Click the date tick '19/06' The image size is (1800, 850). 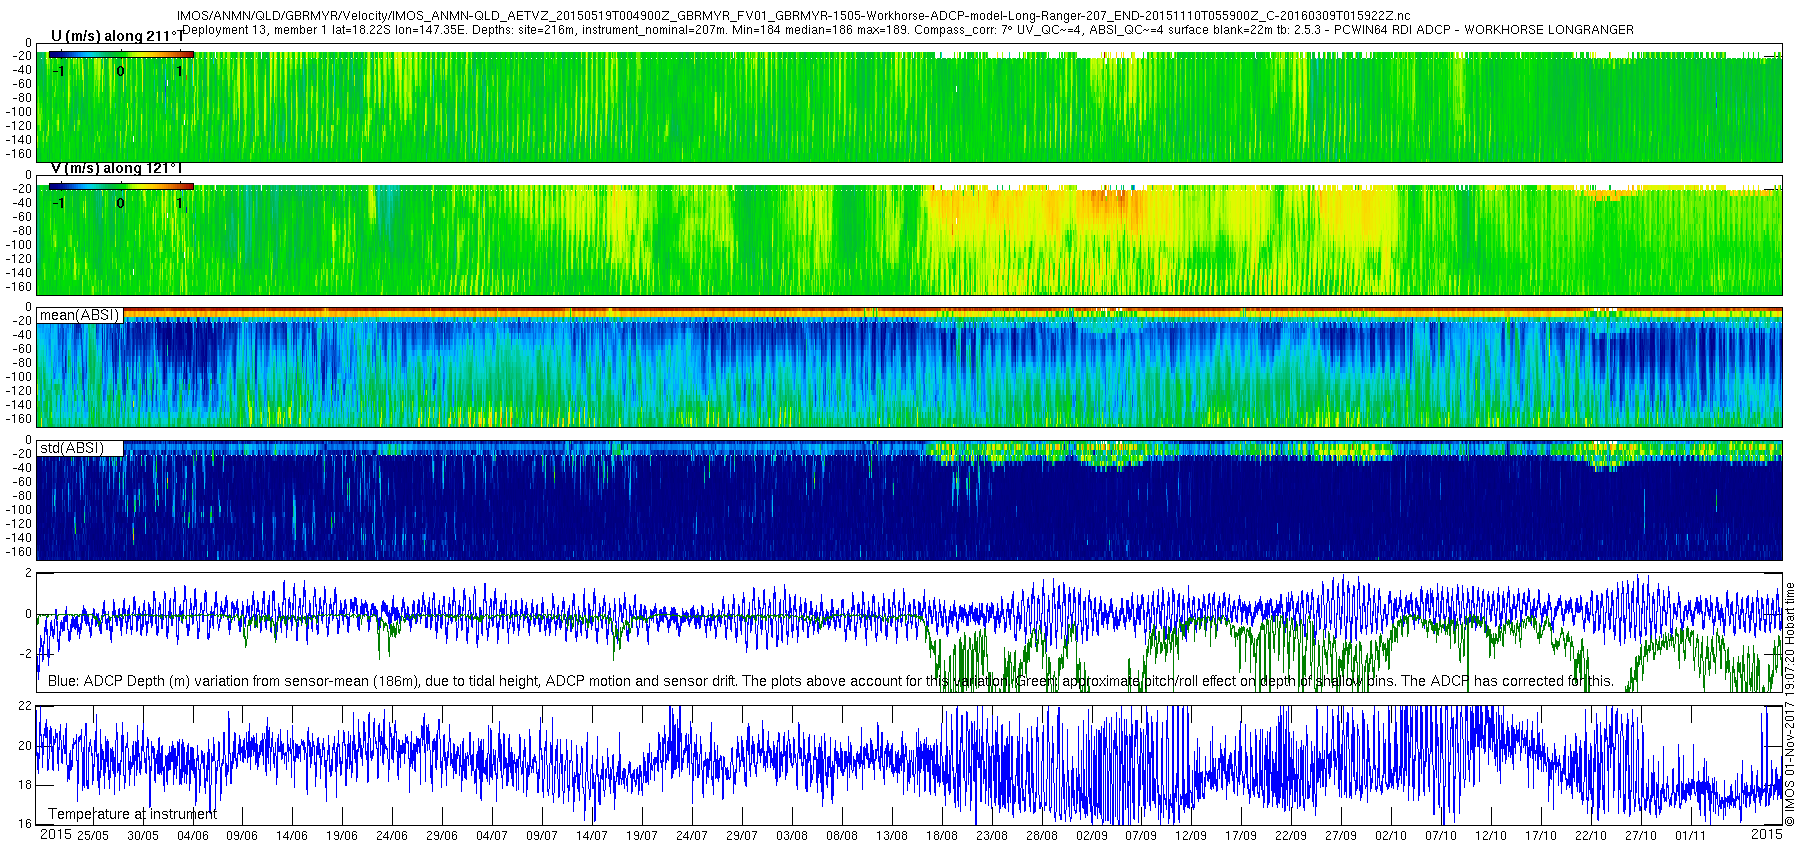tap(342, 836)
